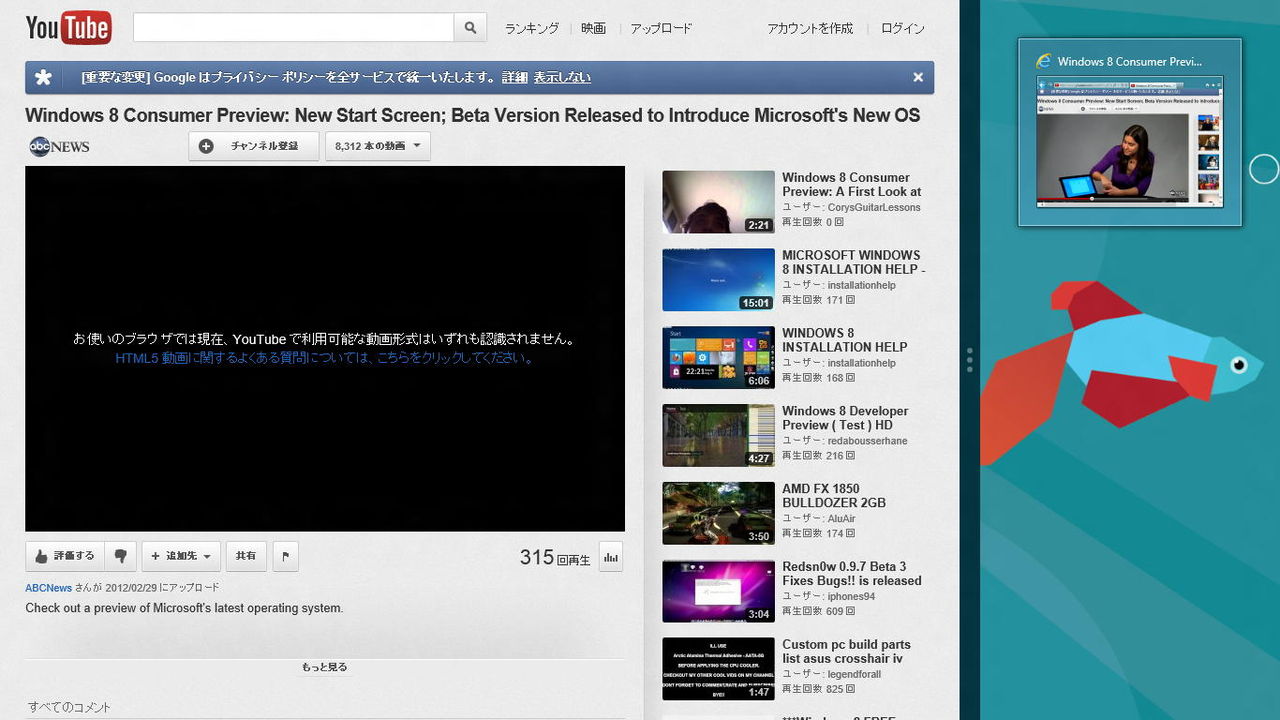The width and height of the screenshot is (1280, 720).
Task: Click title 'Windows 8 Consumer Preview: A First Look at'
Action: [851, 185]
